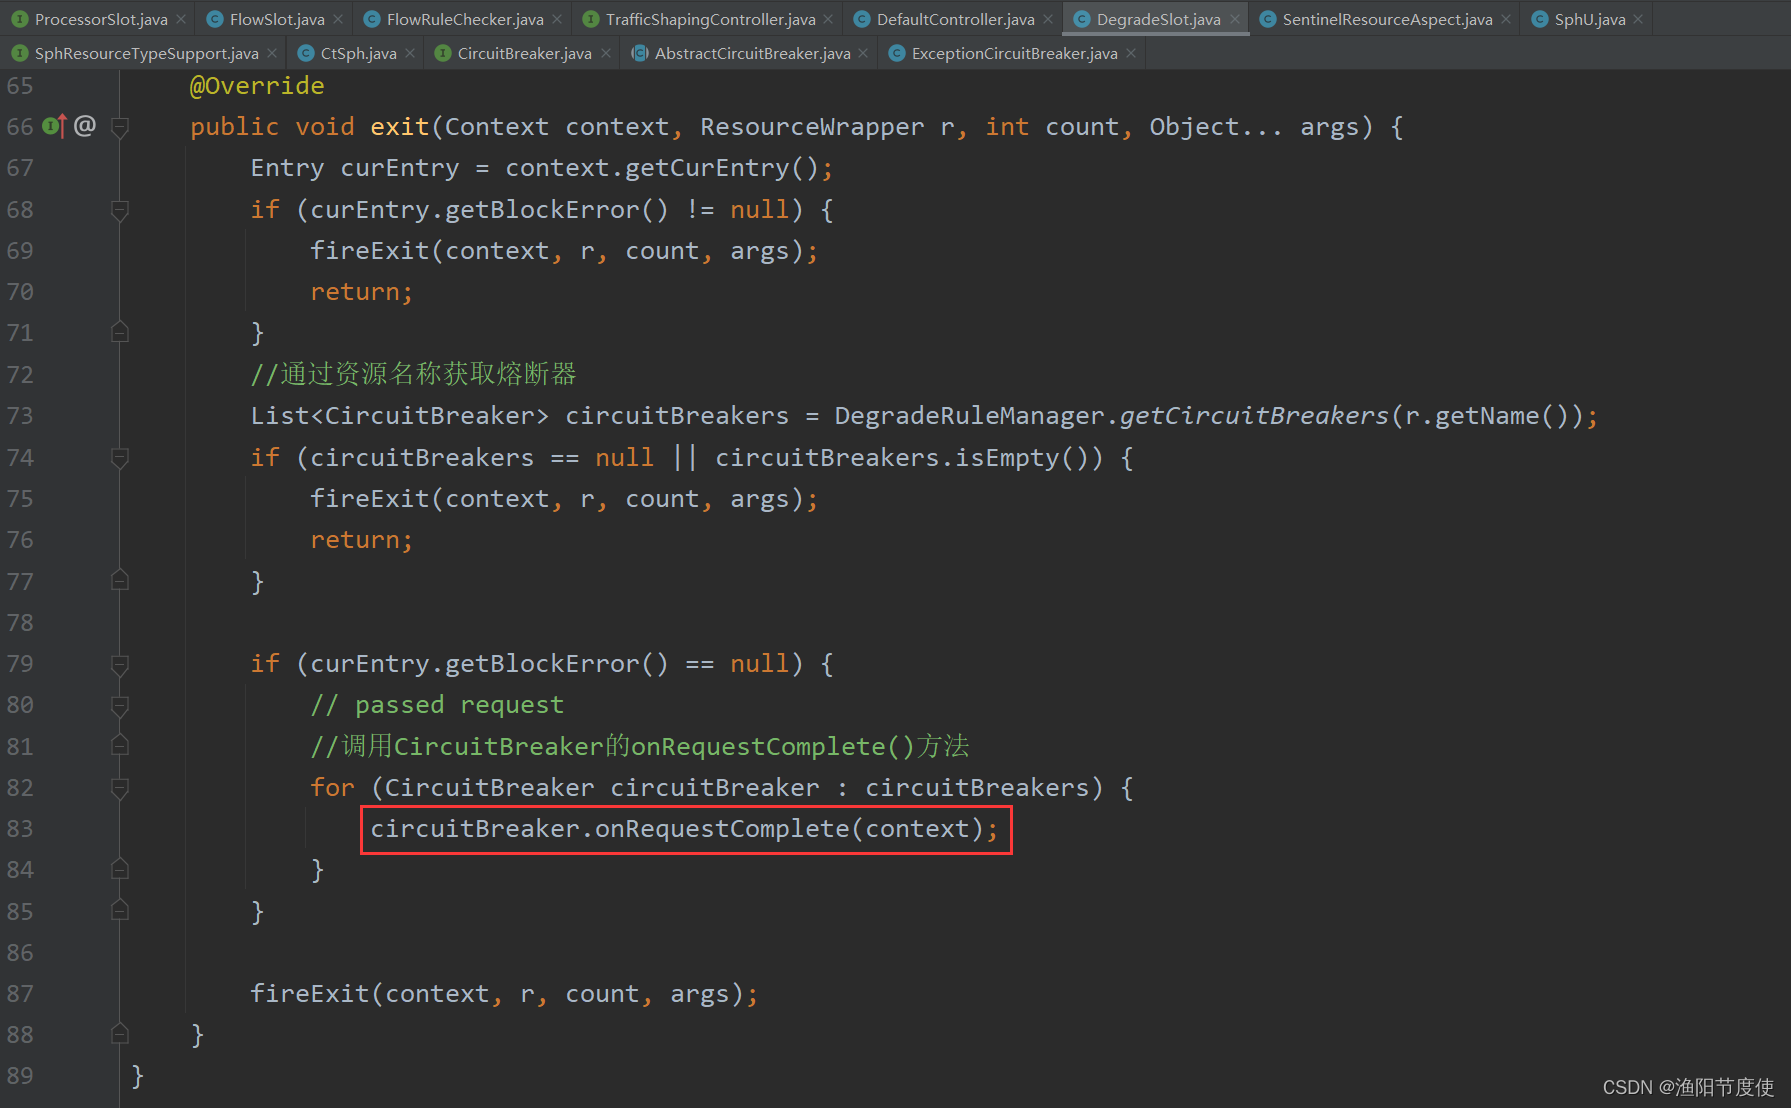Collapse the if block at line 68

[x=120, y=210]
